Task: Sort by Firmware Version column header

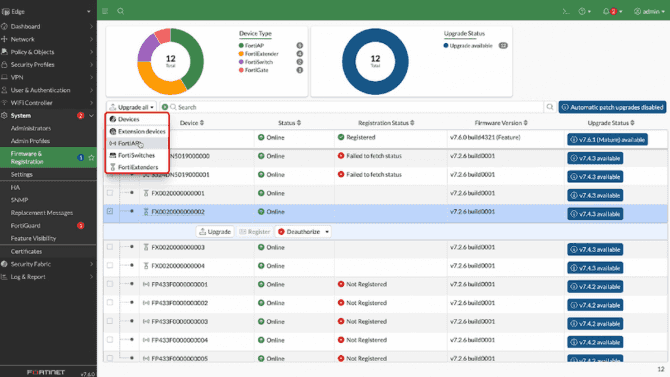Action: click(501, 123)
